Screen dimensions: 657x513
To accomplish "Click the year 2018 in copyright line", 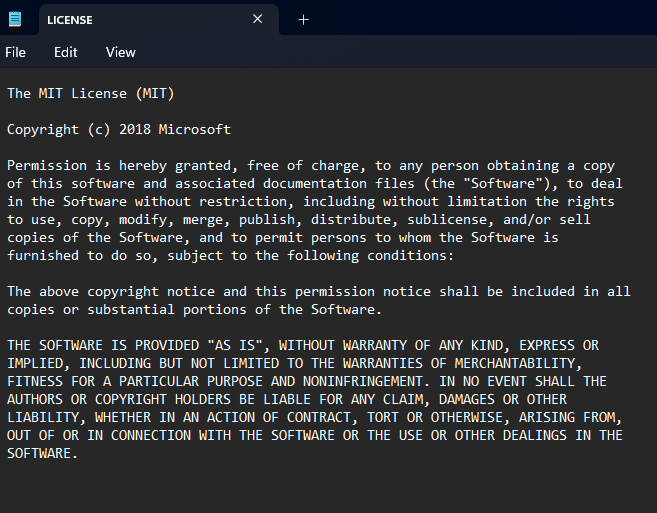I will (135, 129).
